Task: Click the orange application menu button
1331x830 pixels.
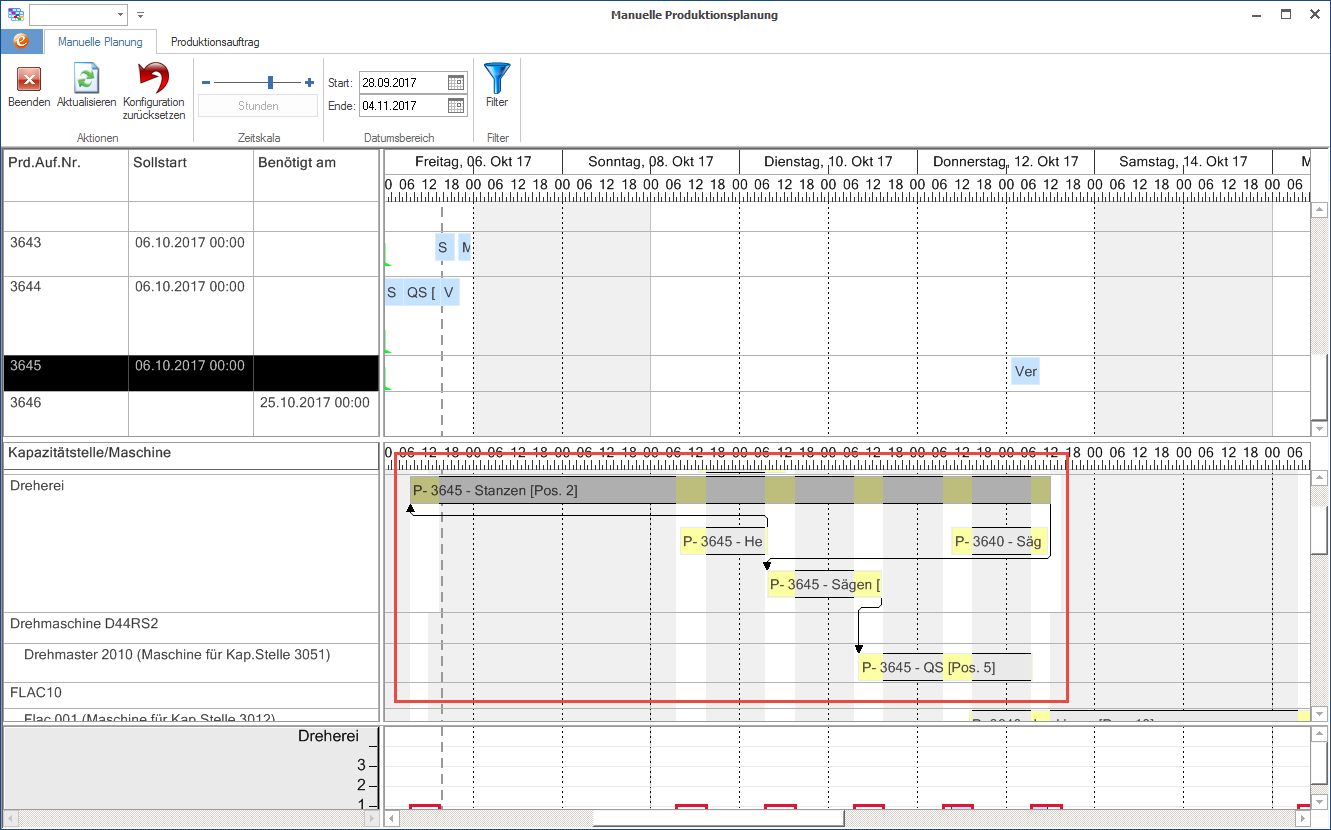Action: tap(21, 42)
